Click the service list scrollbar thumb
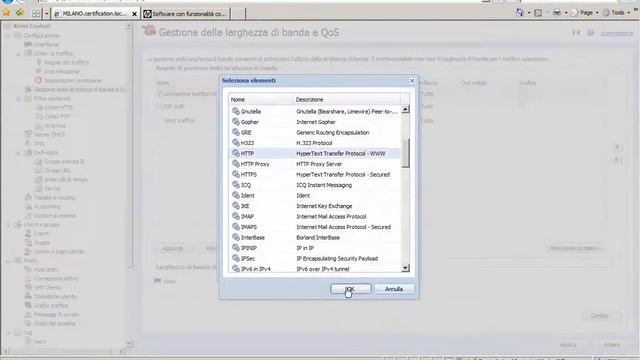The image size is (640, 360). pyautogui.click(x=405, y=153)
